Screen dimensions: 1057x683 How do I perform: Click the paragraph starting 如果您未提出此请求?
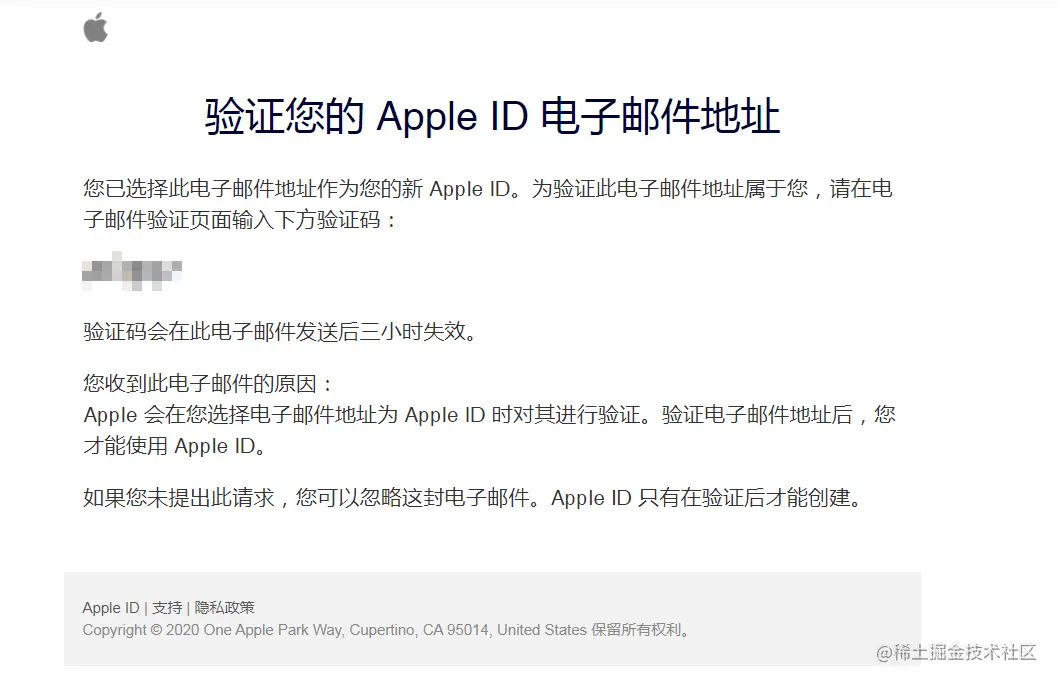(474, 498)
